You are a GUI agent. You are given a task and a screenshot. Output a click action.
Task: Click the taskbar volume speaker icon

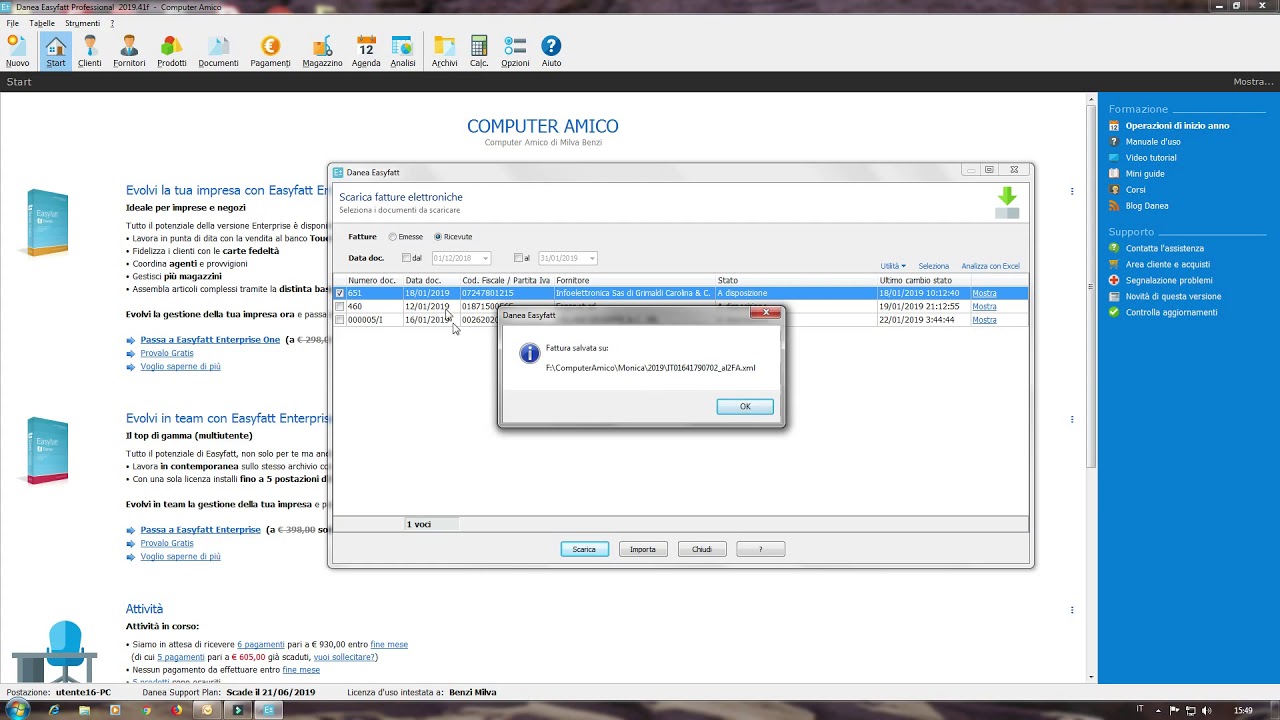click(1206, 710)
